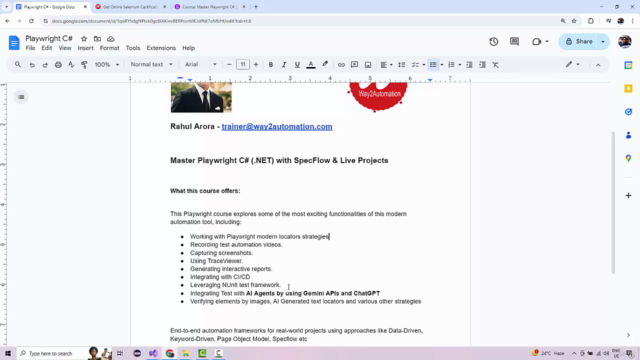Search the menus magnifier icon
Viewport: 640px width, 360px height.
[18, 64]
